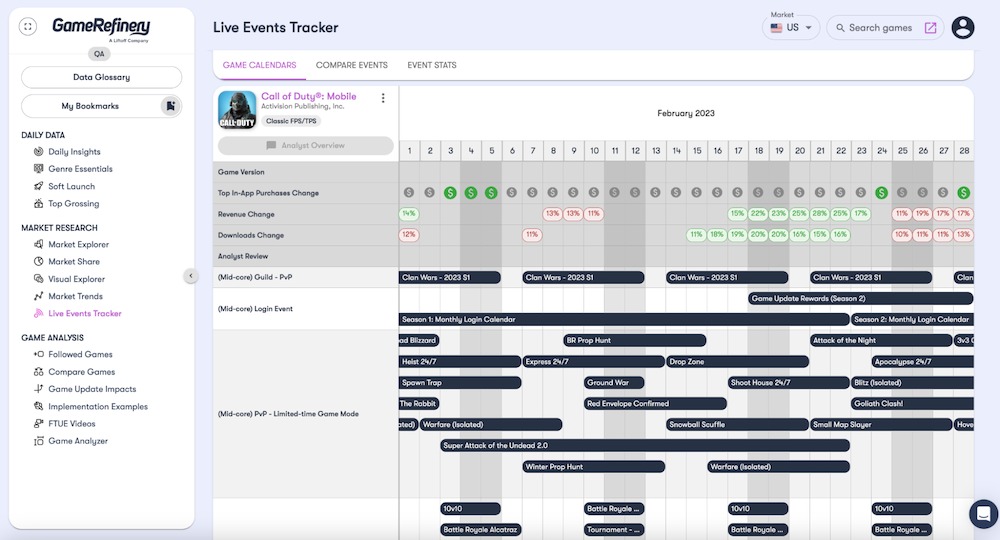Select the Battle Royale Alcatraz event

pos(481,530)
